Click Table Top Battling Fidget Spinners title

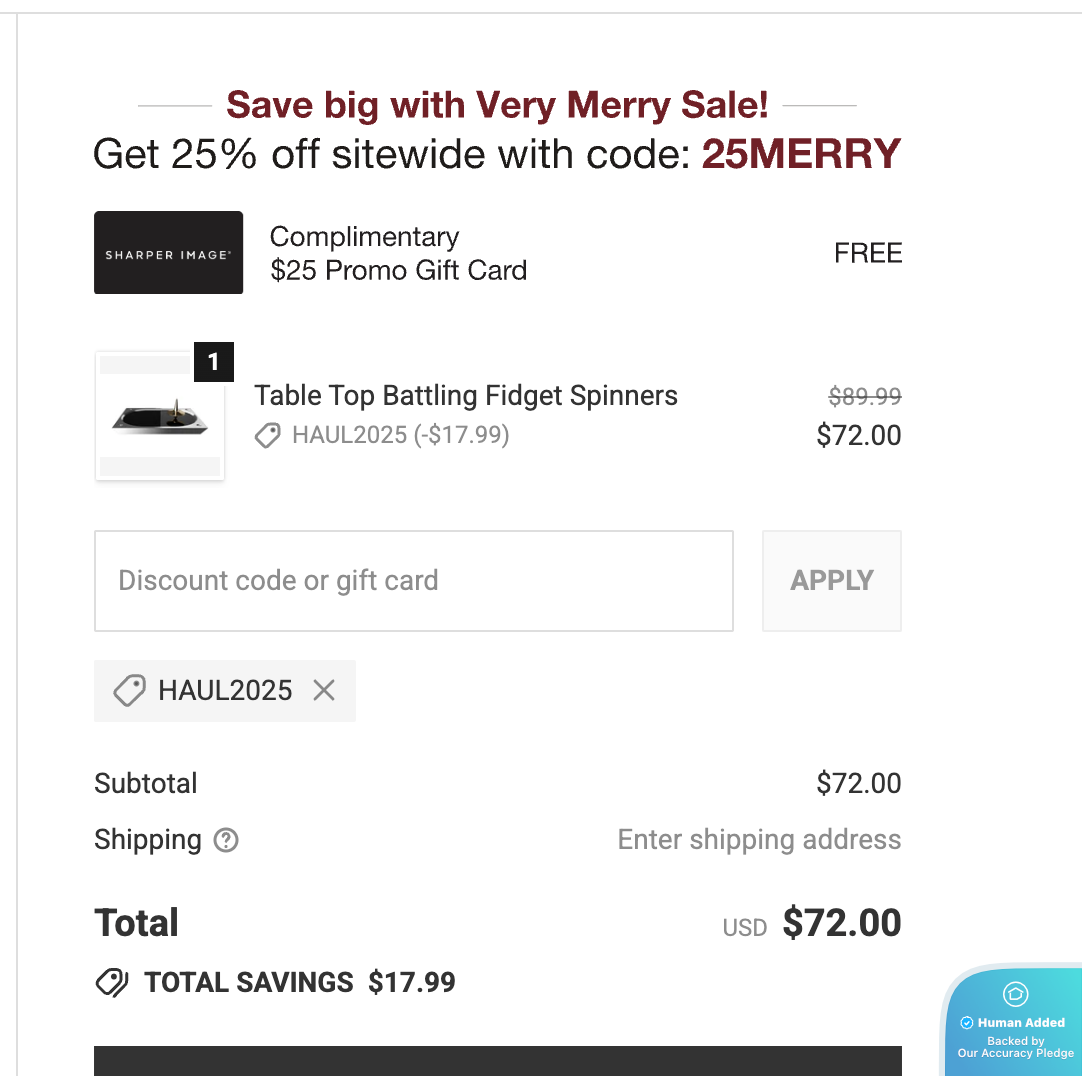[466, 395]
